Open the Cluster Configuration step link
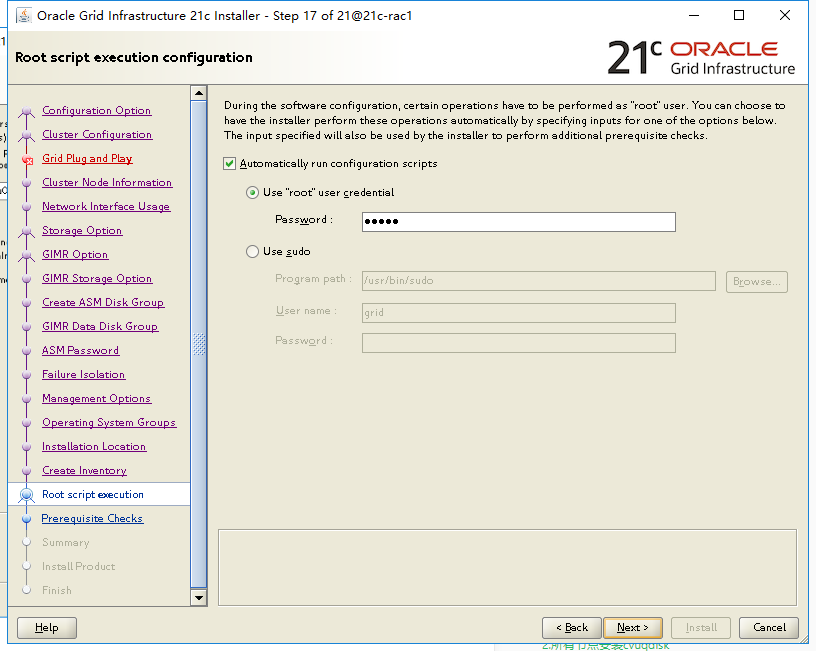This screenshot has width=816, height=651. pos(97,134)
